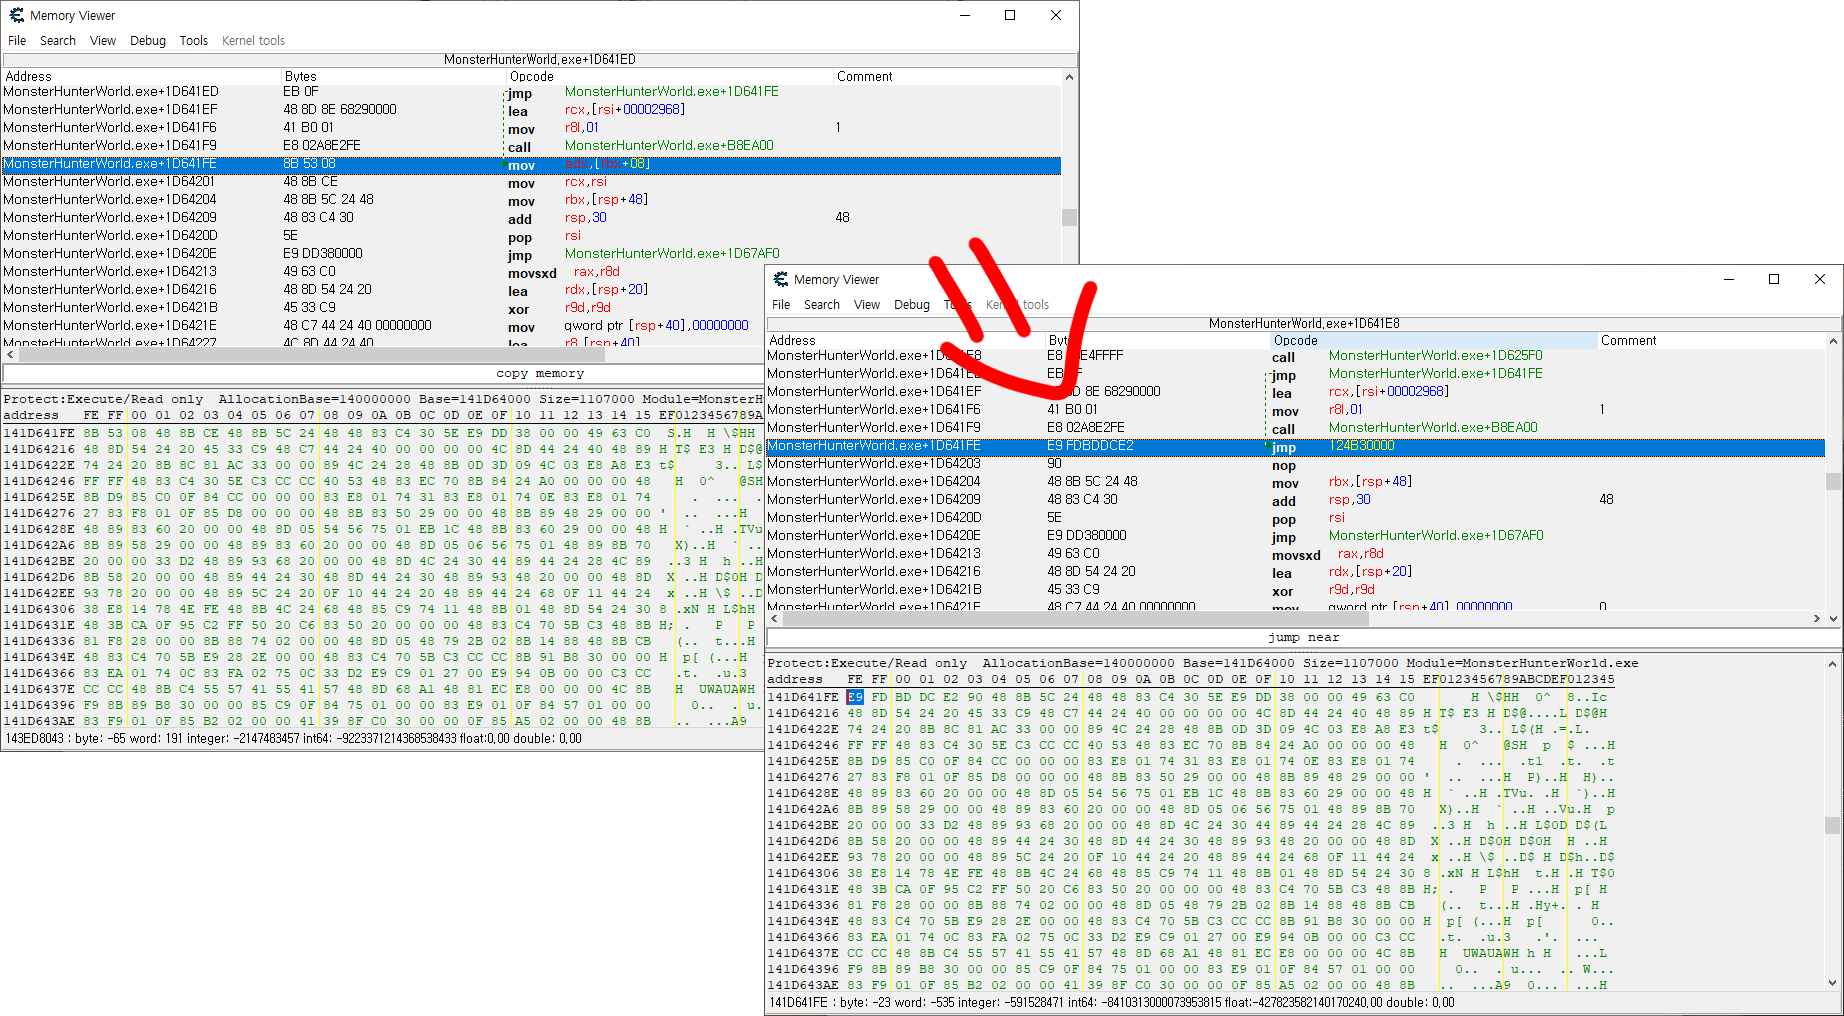
Task: Click the front window status bar showing 141D641FE byte values
Action: click(x=1303, y=1003)
